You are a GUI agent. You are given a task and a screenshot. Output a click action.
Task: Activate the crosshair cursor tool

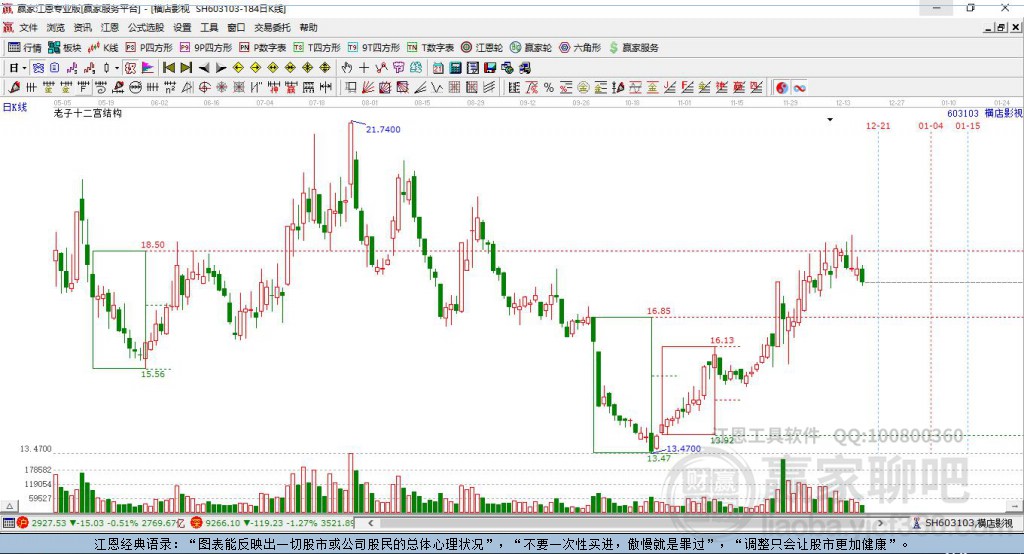364,67
